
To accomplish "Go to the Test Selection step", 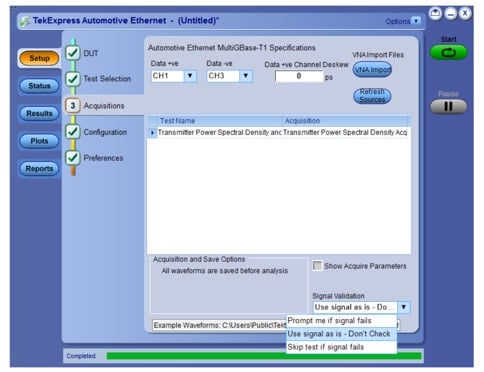I will click(x=107, y=79).
